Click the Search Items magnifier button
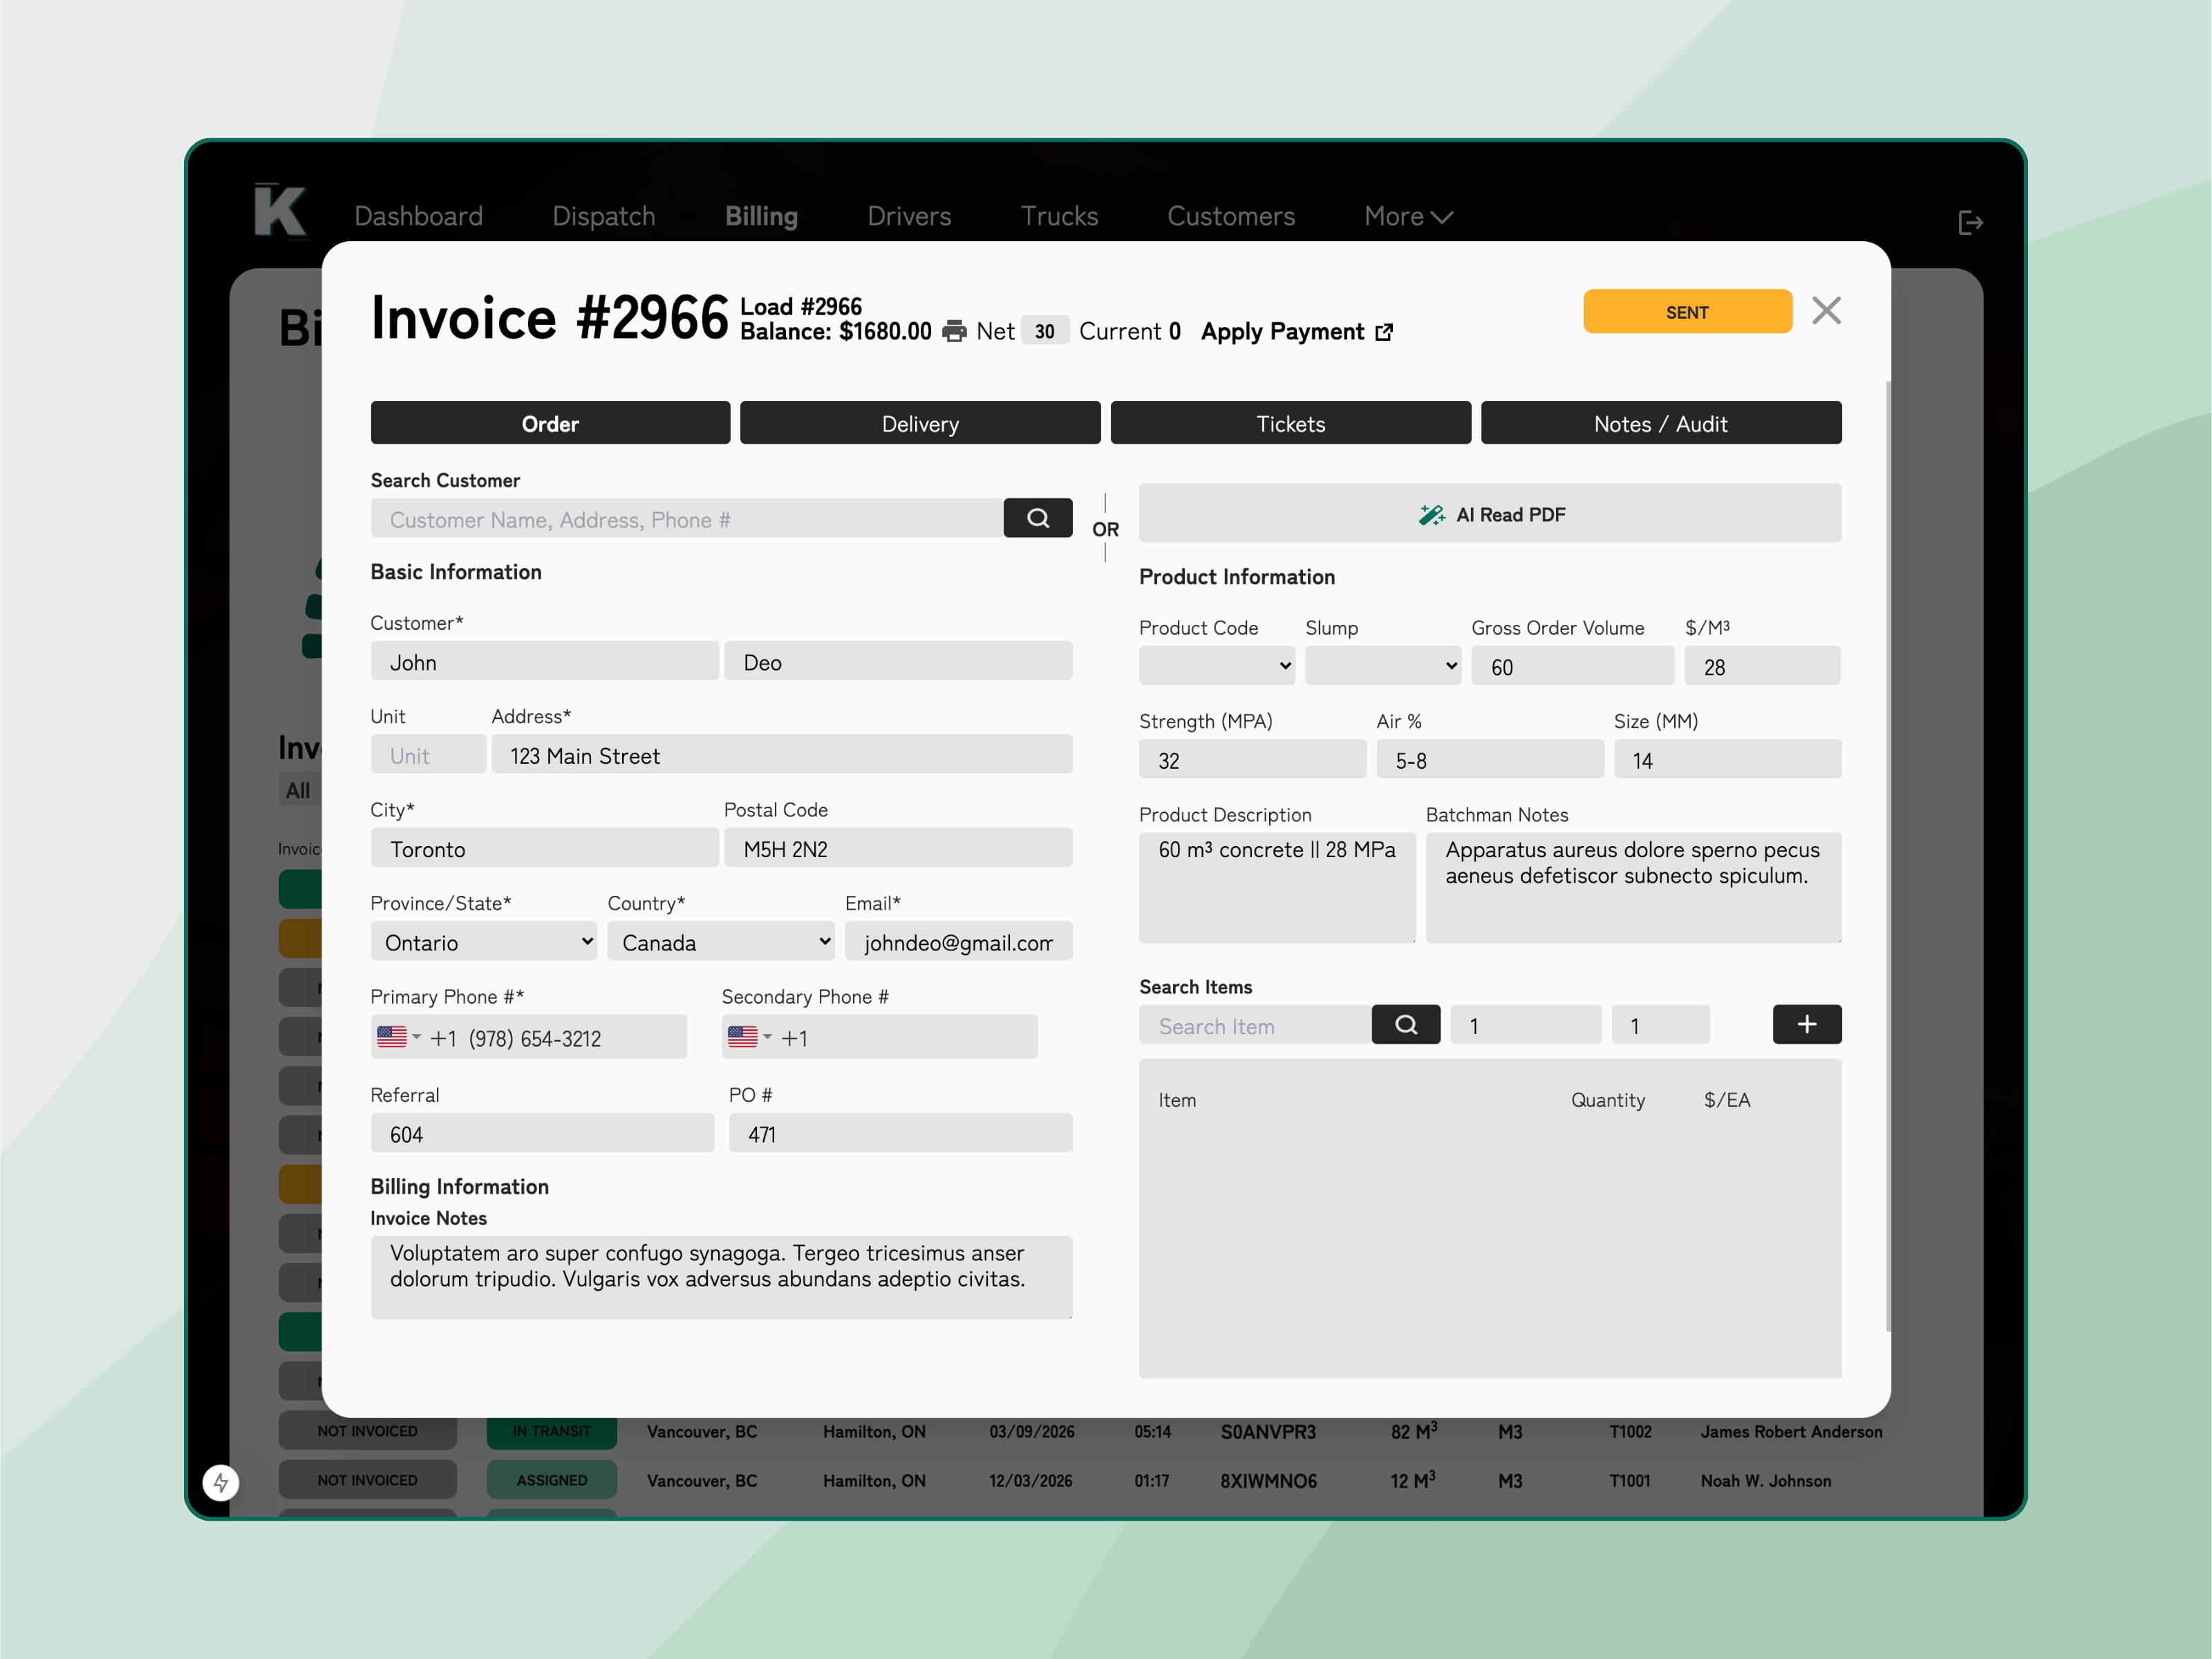This screenshot has width=2212, height=1659. (1405, 1024)
